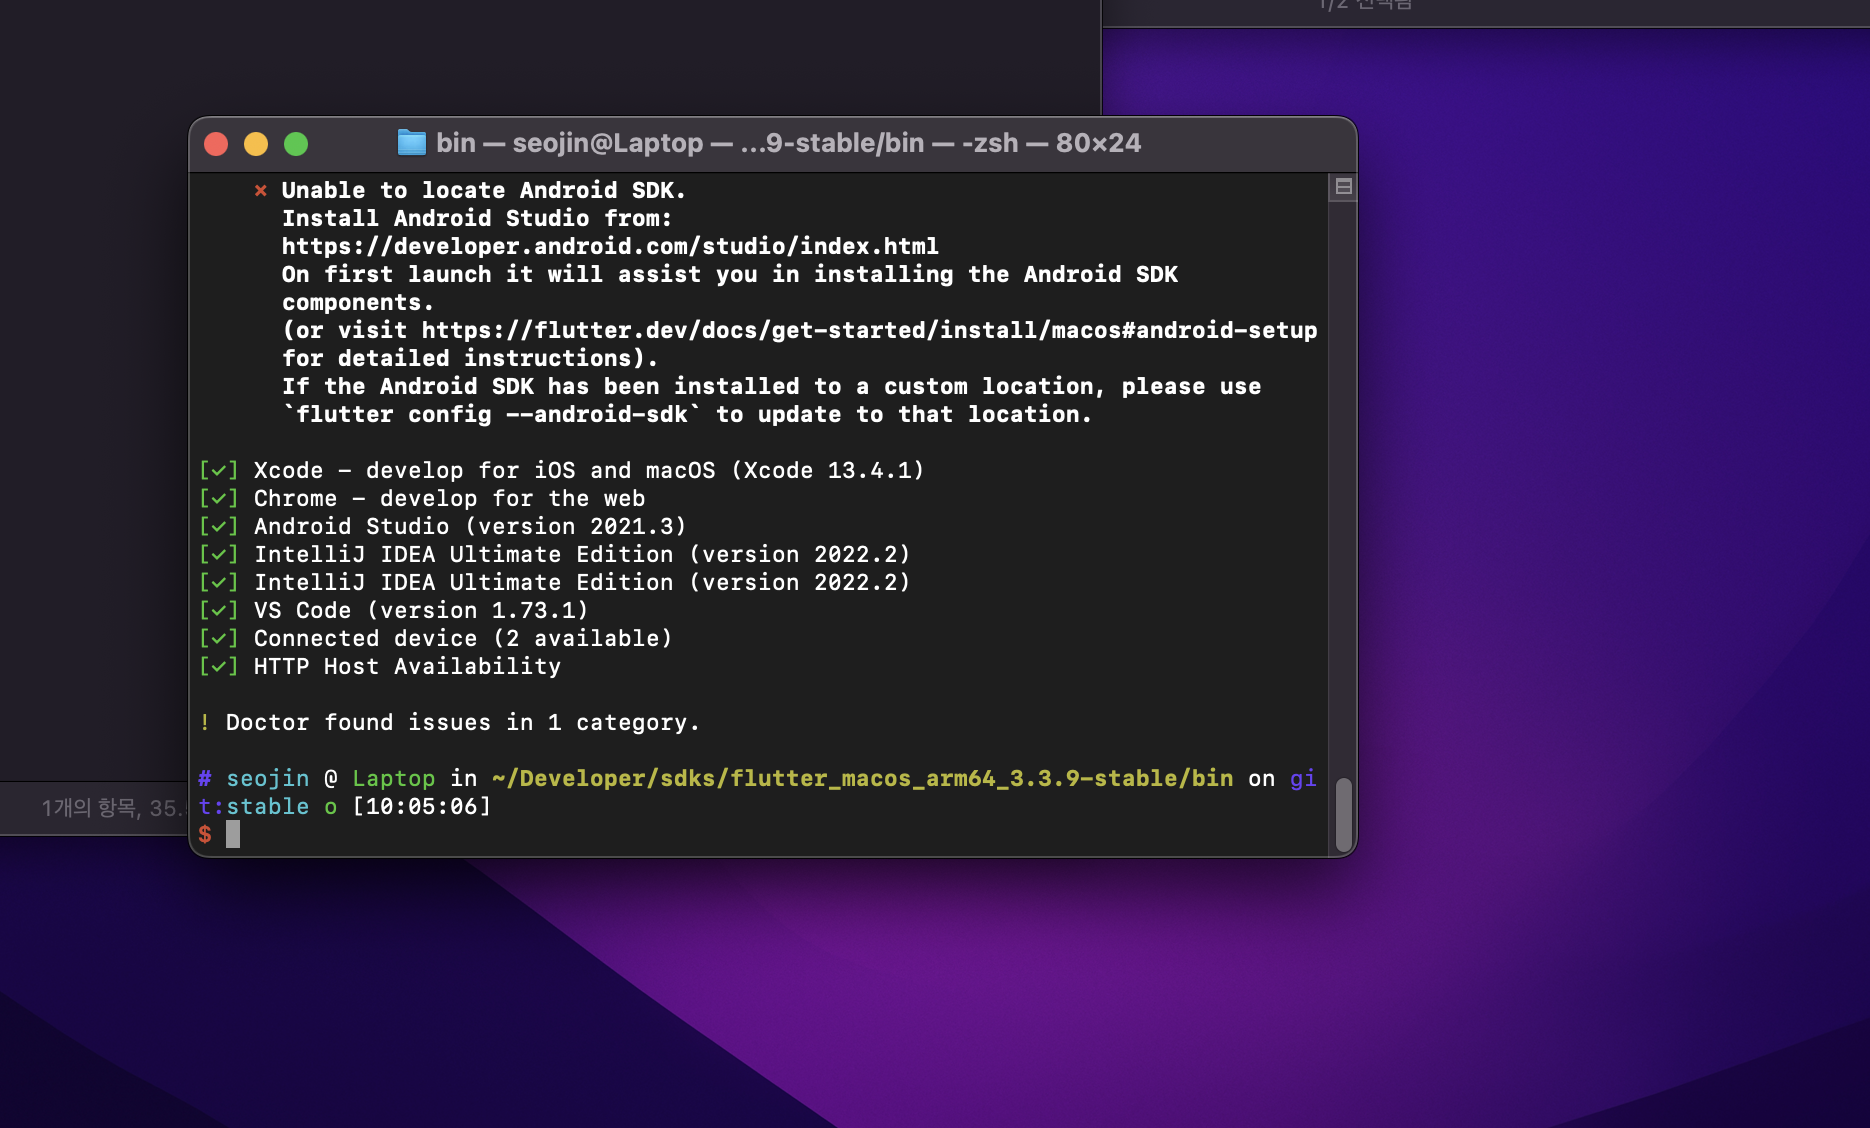The image size is (1870, 1128).
Task: Click 'Doctor found issues in 1 category.' text
Action: point(463,722)
